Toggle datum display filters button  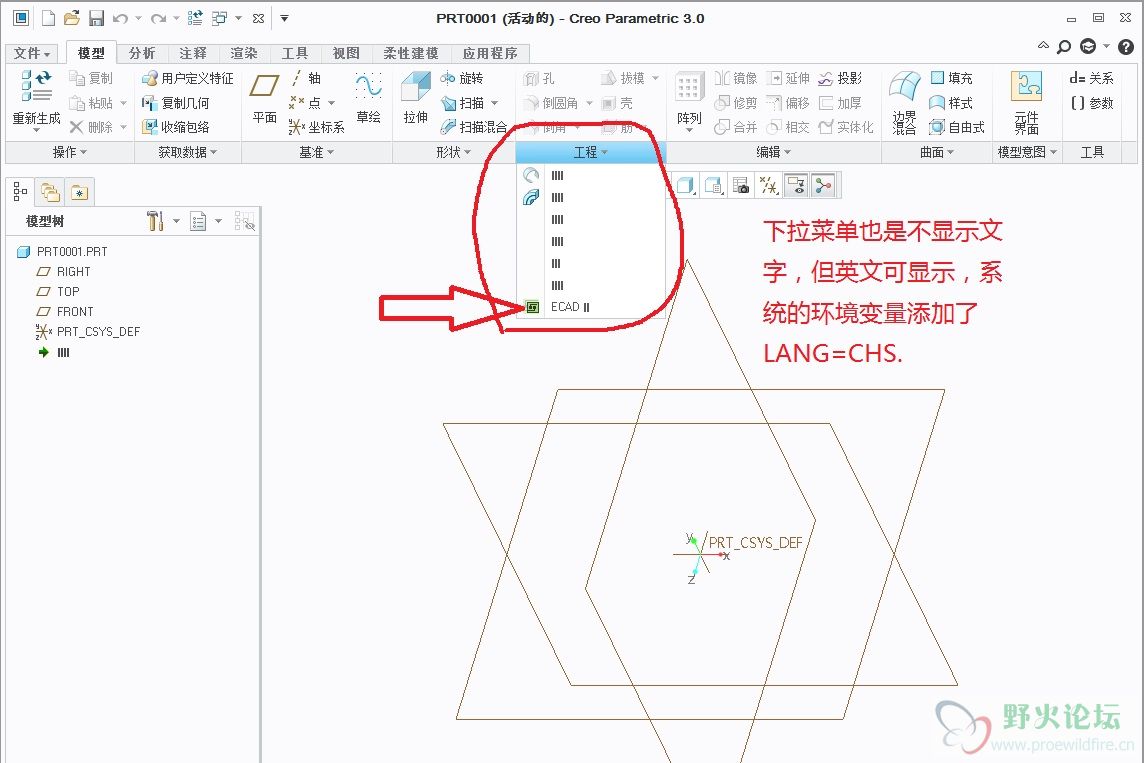click(769, 185)
